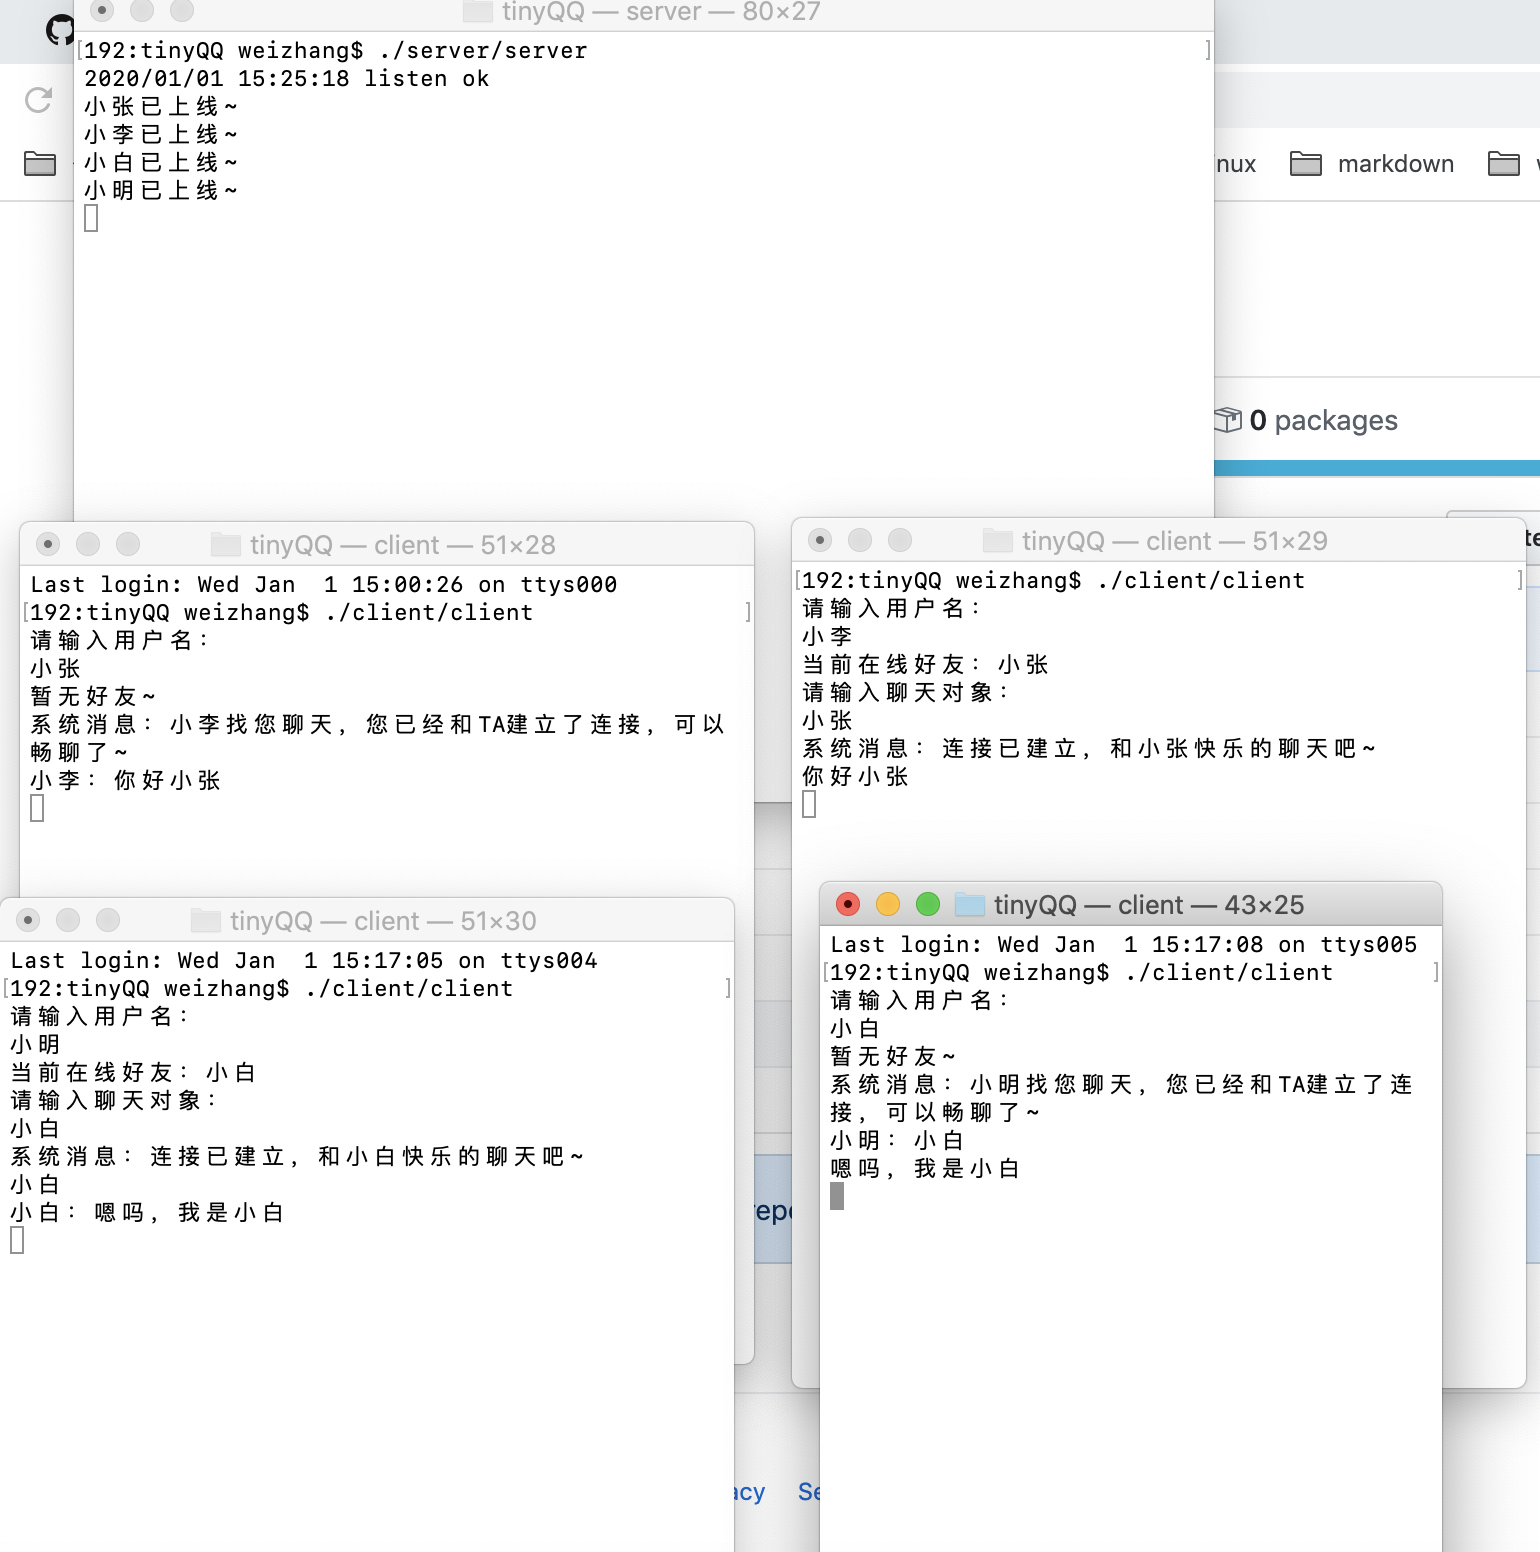The image size is (1540, 1552).
Task: Click the 'tinyQQ — client — 43×25' title
Action: click(x=1149, y=905)
